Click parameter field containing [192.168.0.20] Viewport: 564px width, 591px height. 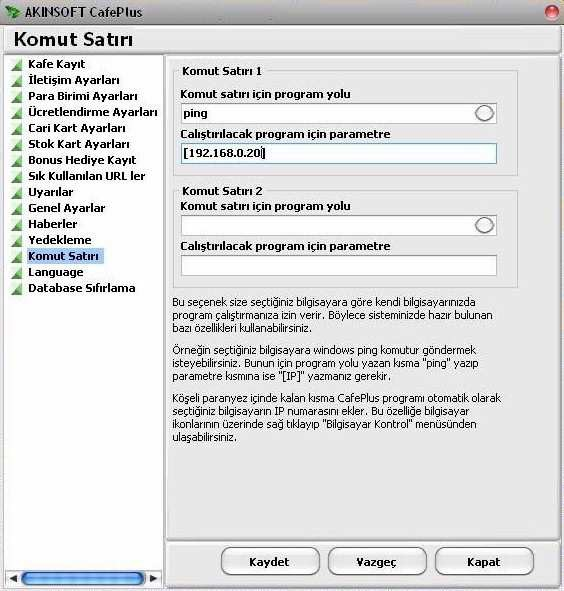pos(339,153)
